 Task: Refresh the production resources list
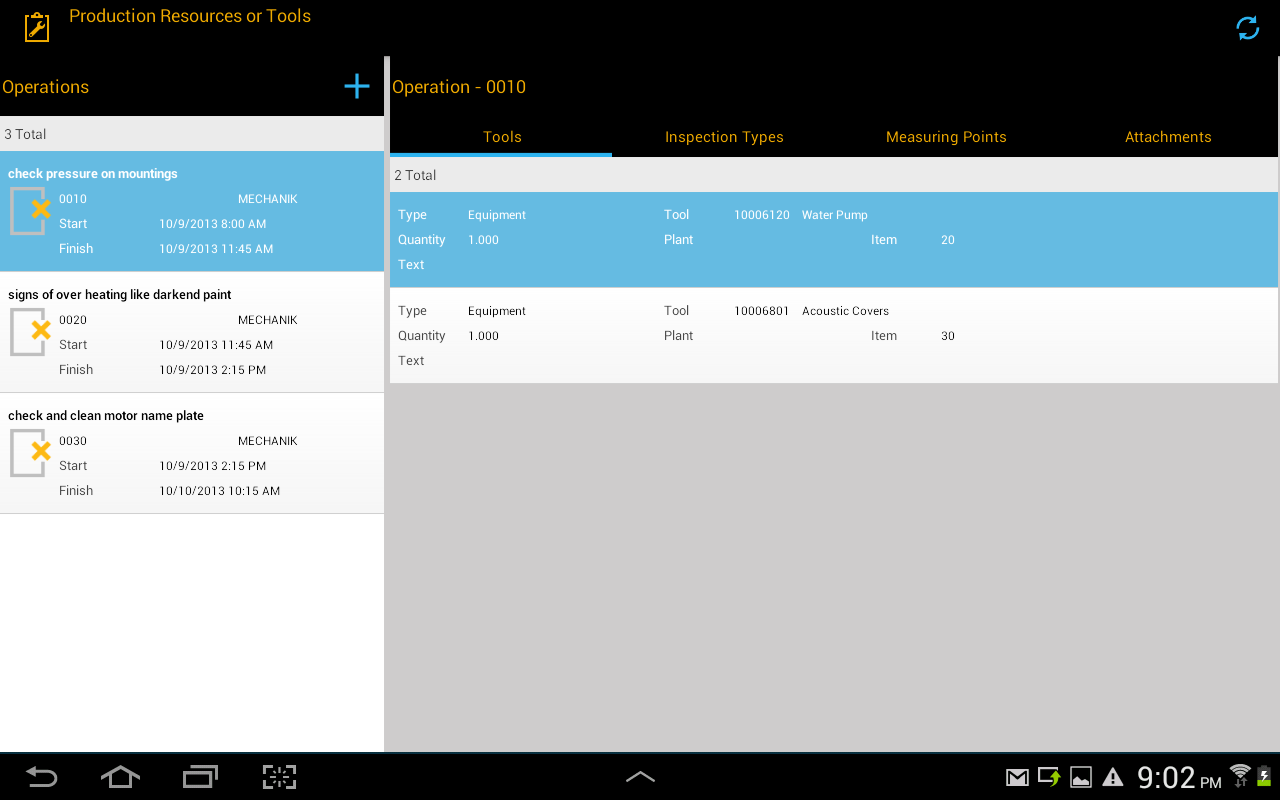[1246, 28]
